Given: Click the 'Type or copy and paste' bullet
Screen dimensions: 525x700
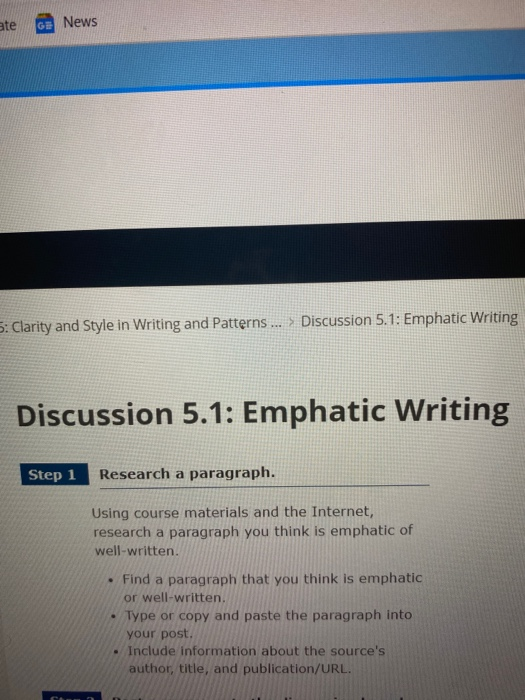Looking at the screenshot, I should click(x=268, y=624).
